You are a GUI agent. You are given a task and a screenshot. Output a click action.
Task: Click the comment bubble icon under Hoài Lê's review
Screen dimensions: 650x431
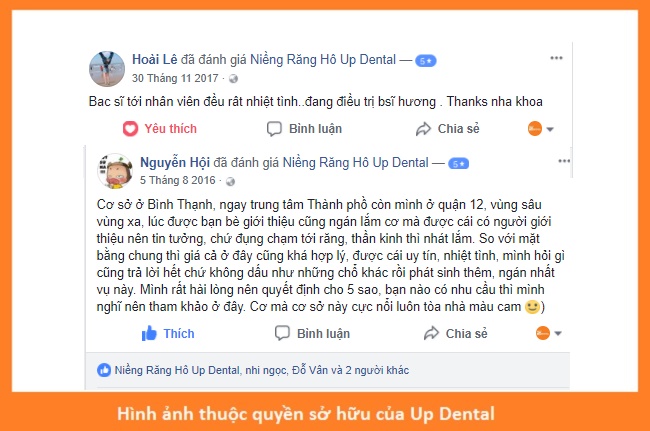pos(274,129)
